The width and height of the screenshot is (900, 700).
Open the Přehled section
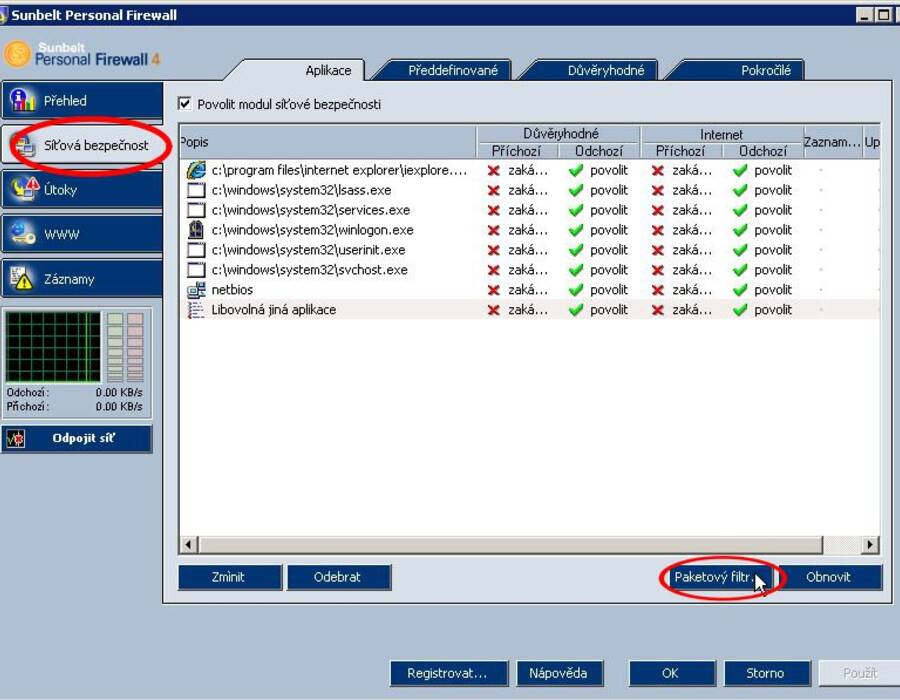pos(82,101)
